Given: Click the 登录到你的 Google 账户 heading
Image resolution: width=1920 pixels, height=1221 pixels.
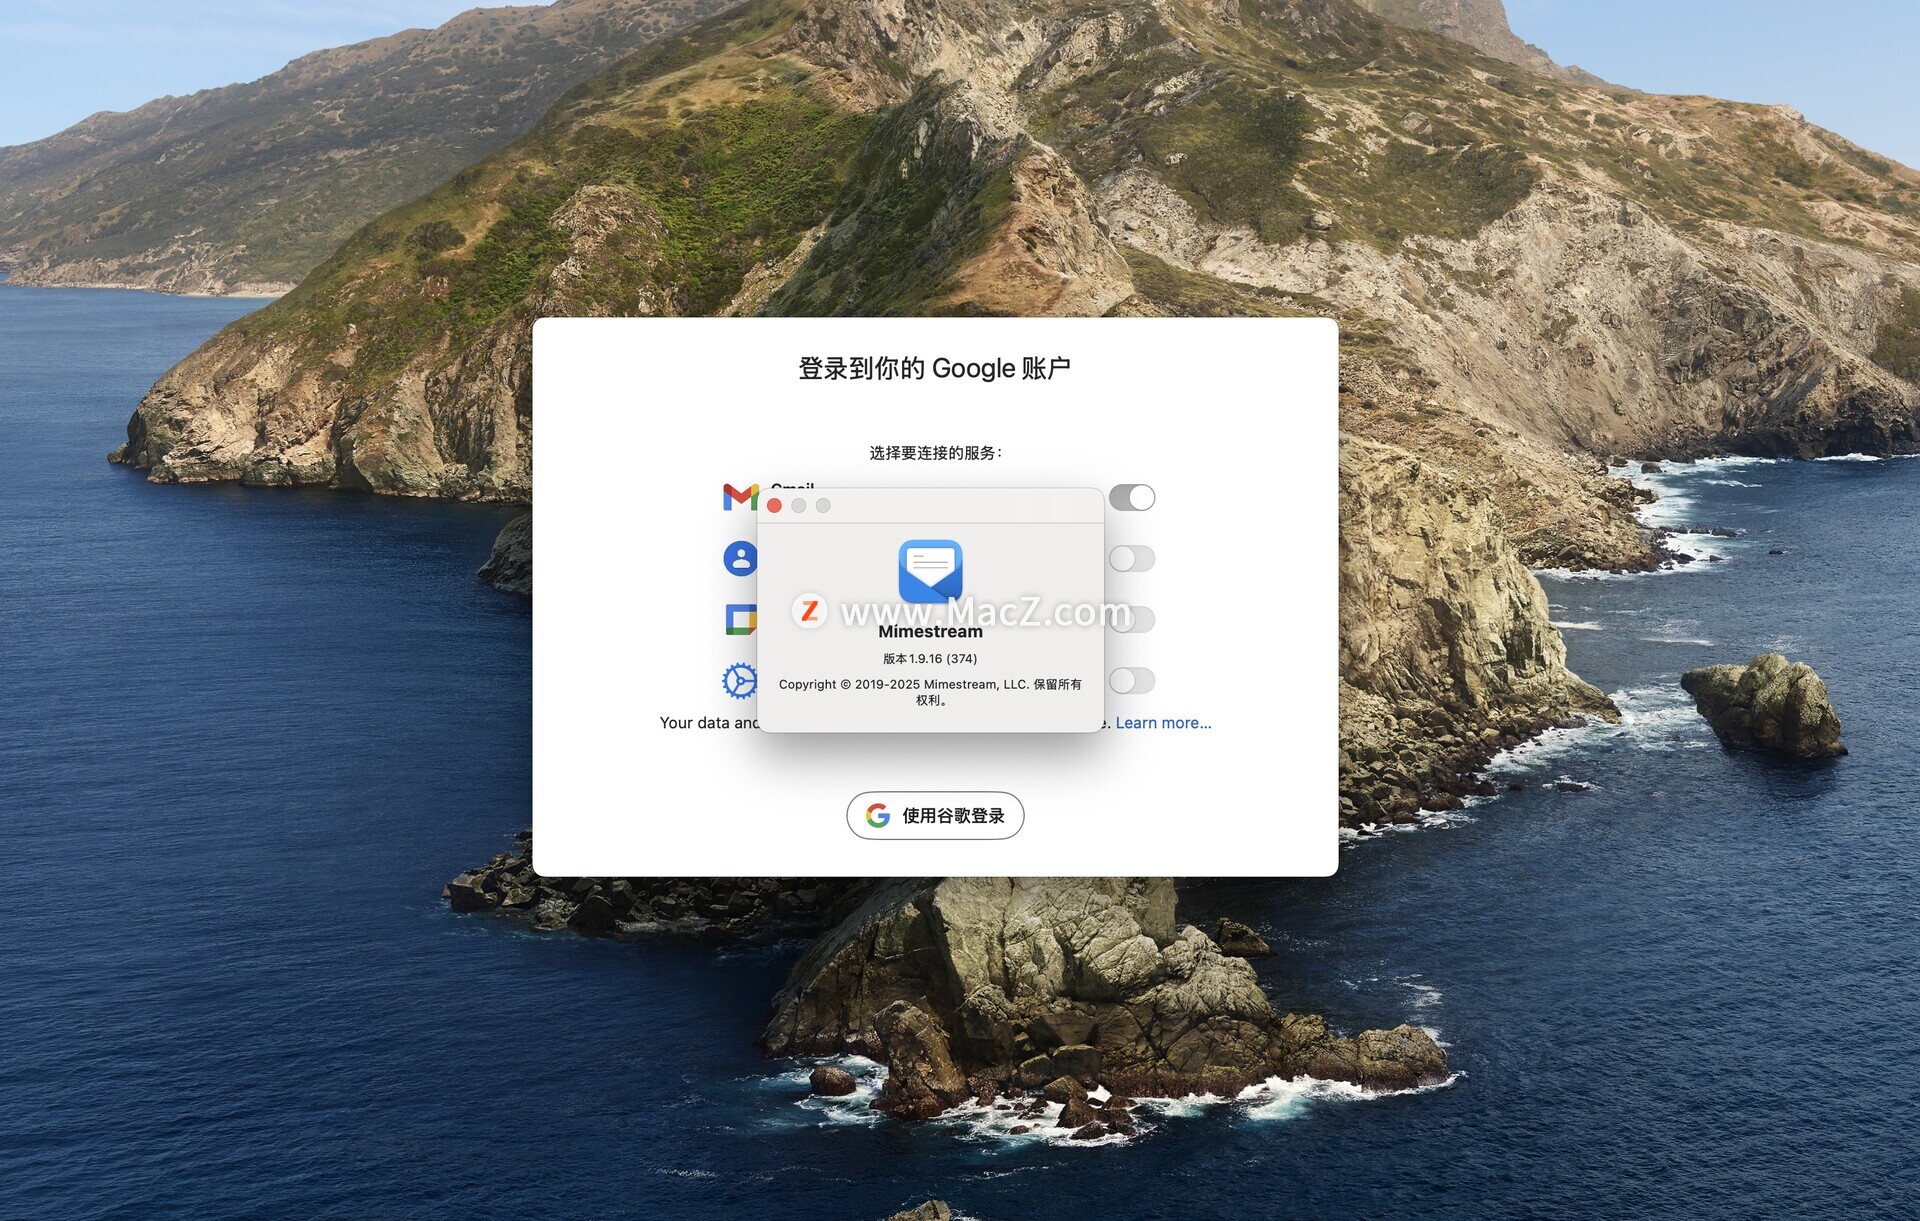Looking at the screenshot, I should 934,368.
